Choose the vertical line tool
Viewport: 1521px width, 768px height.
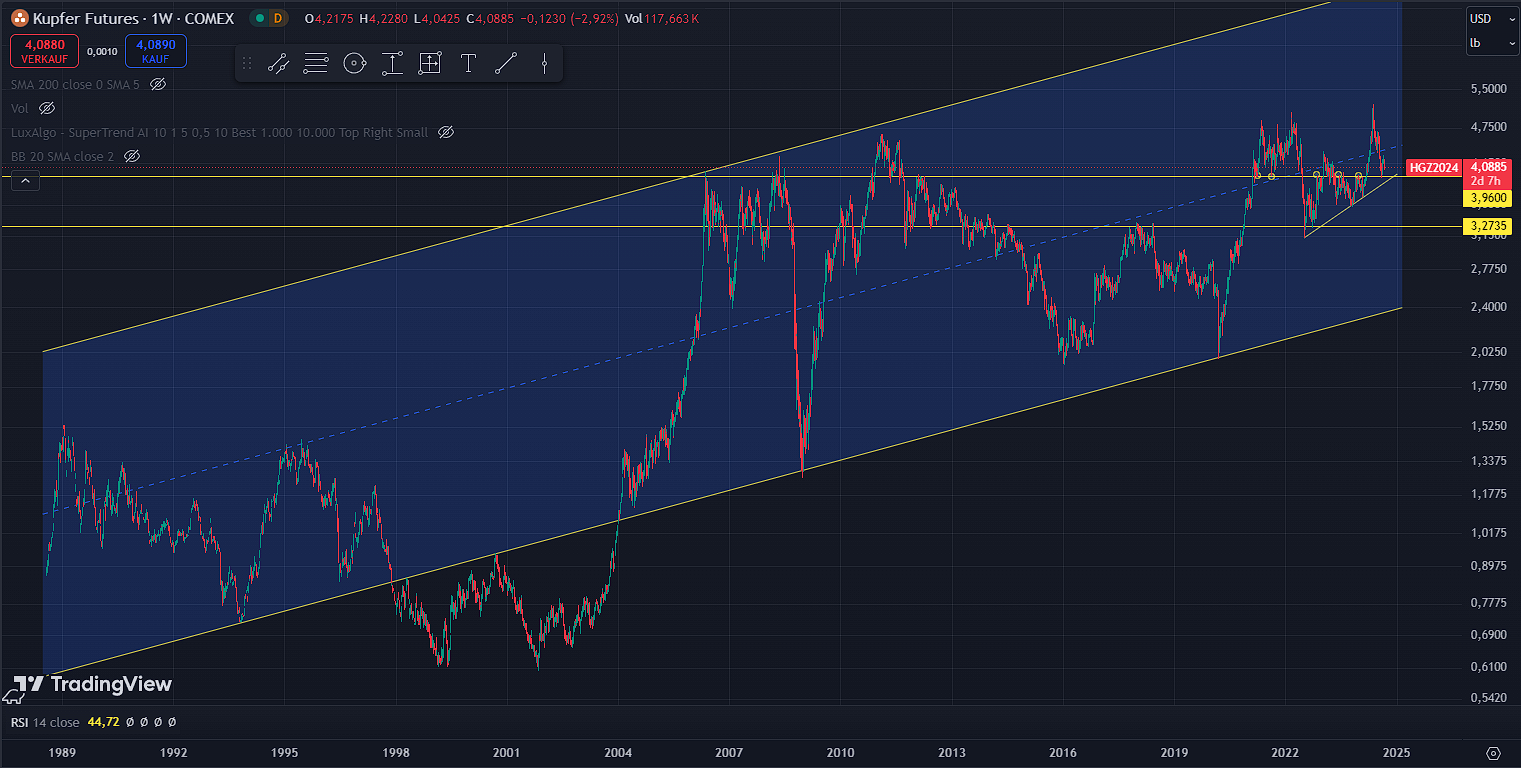pos(544,64)
